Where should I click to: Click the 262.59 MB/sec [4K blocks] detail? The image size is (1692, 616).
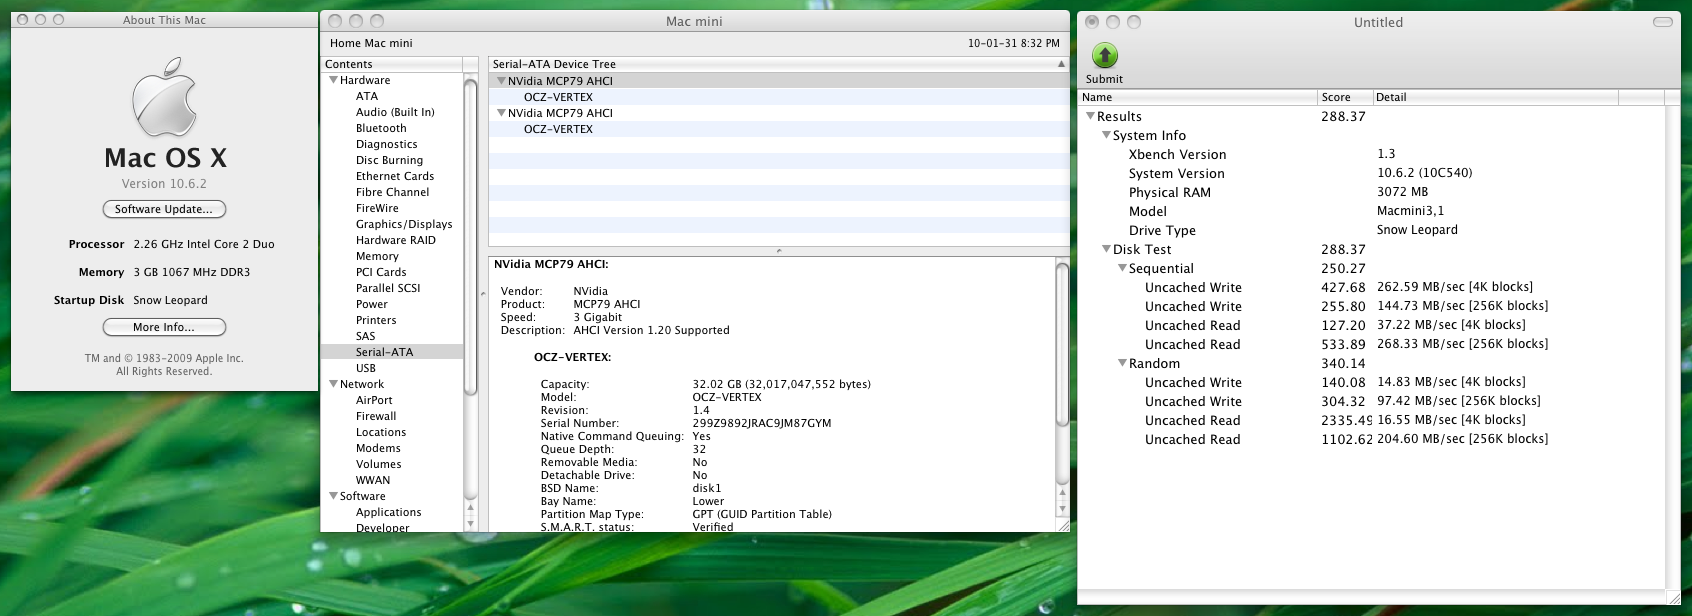tap(1455, 287)
